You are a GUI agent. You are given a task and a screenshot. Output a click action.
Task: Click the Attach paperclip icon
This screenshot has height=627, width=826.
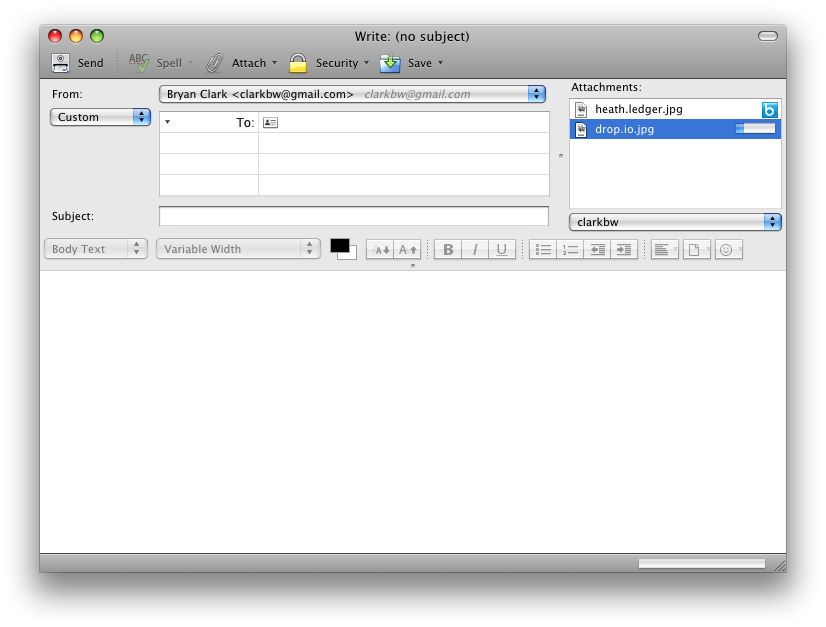pyautogui.click(x=214, y=63)
